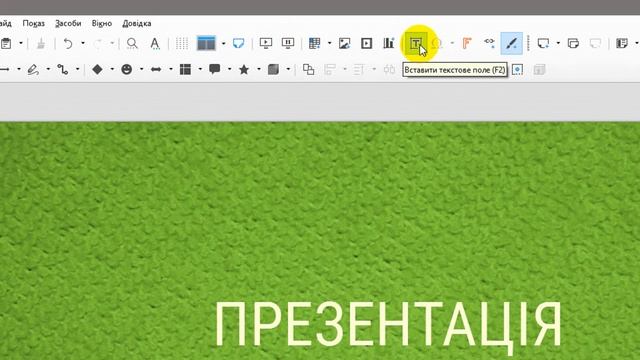This screenshot has width=640, height=360.
Task: Select the Block Arrows tool
Action: click(x=156, y=70)
